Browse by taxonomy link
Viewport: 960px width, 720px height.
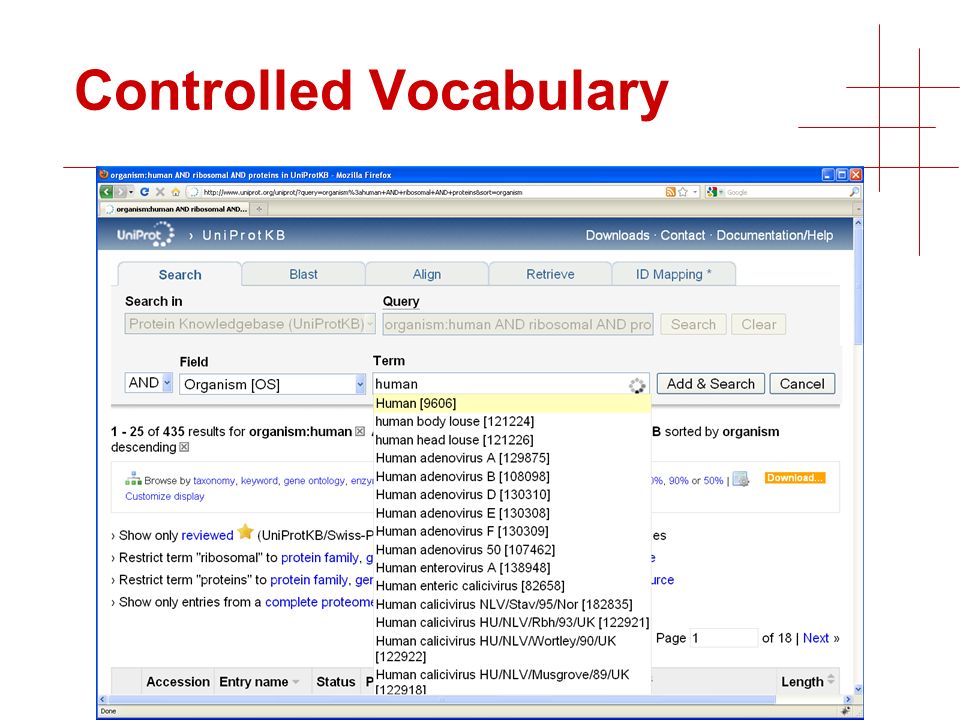tap(214, 481)
